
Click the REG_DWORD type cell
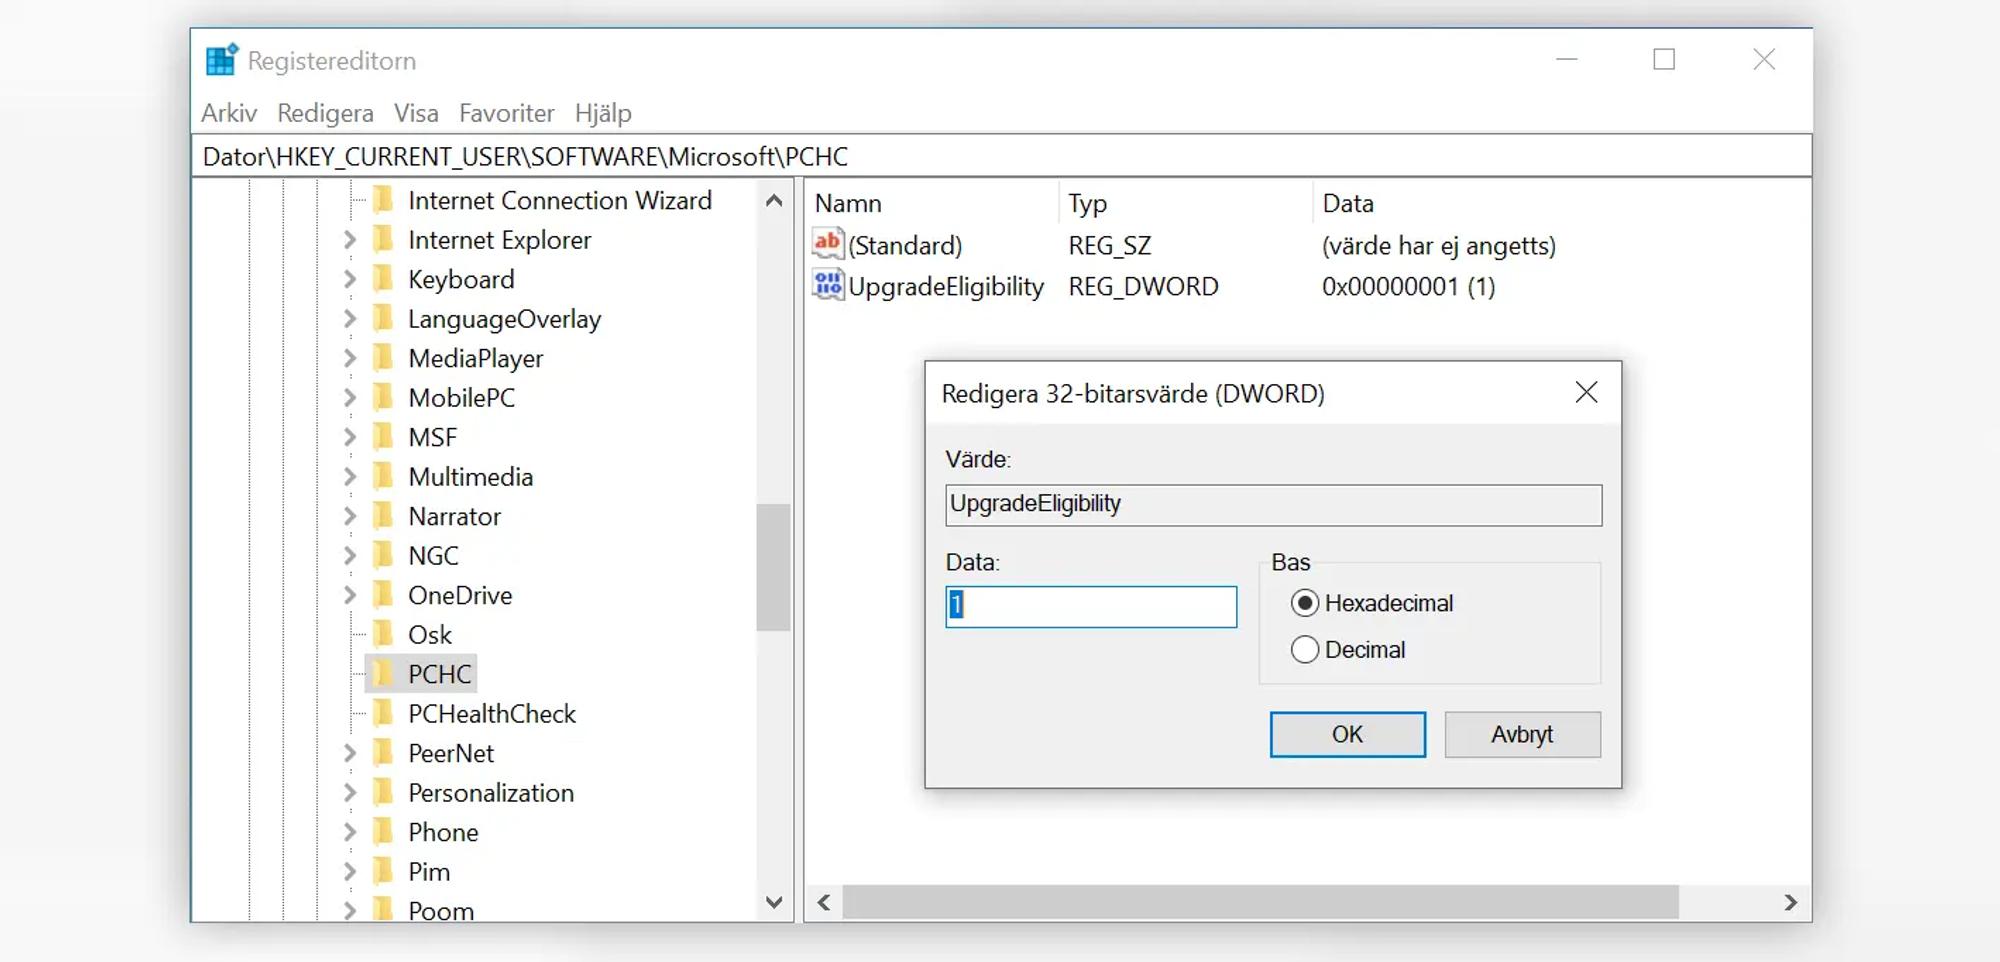coord(1143,287)
